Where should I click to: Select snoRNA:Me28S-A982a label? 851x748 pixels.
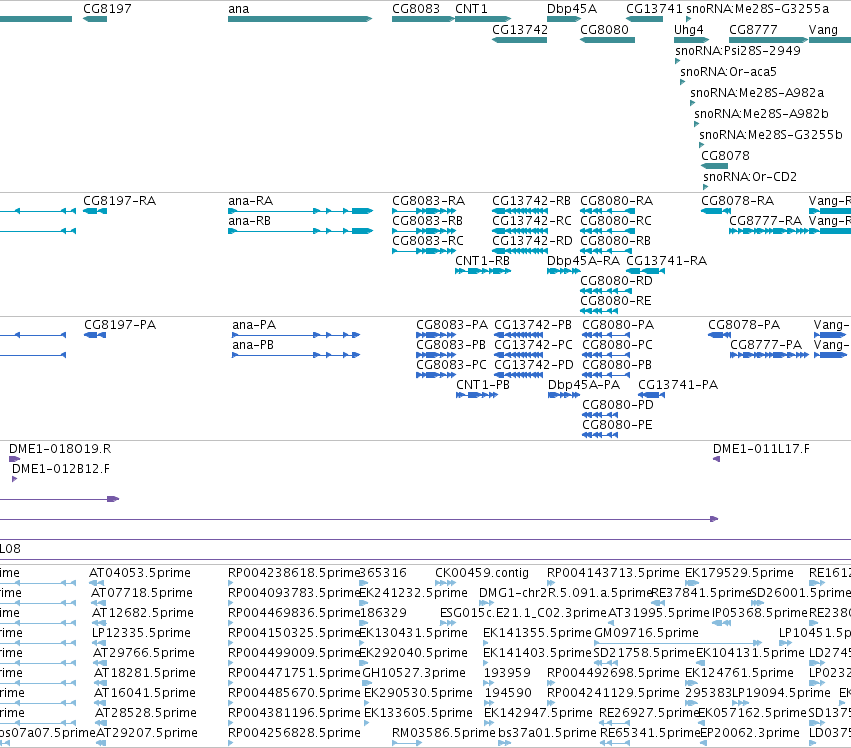pyautogui.click(x=757, y=93)
